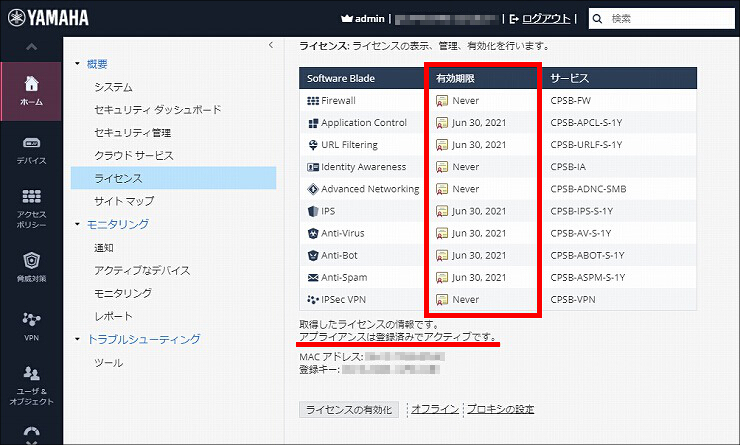This screenshot has height=445, width=740.
Task: Click the CPSB-FW service cell
Action: 571,101
